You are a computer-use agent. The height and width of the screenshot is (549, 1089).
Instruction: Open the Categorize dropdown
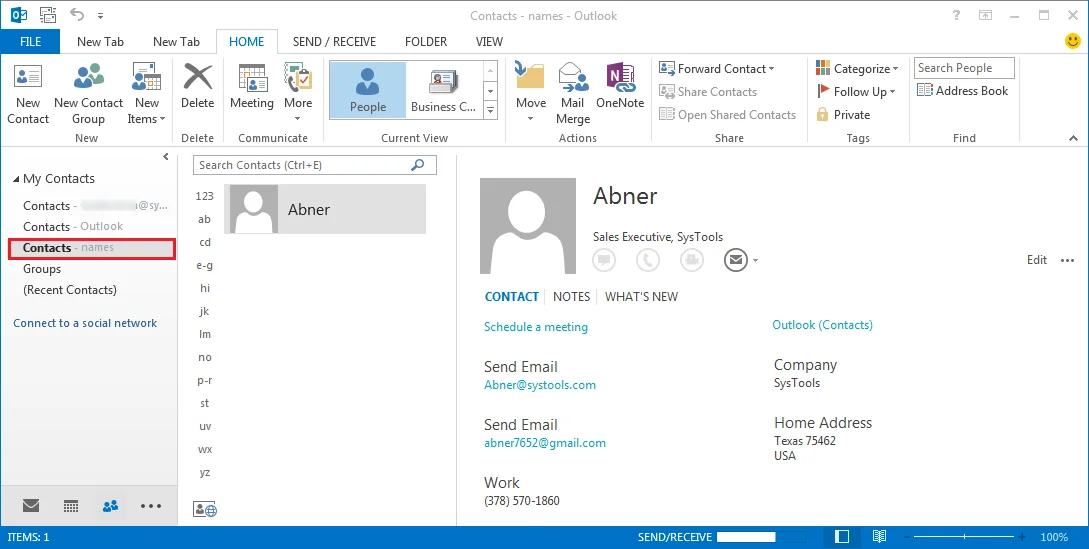pyautogui.click(x=857, y=68)
